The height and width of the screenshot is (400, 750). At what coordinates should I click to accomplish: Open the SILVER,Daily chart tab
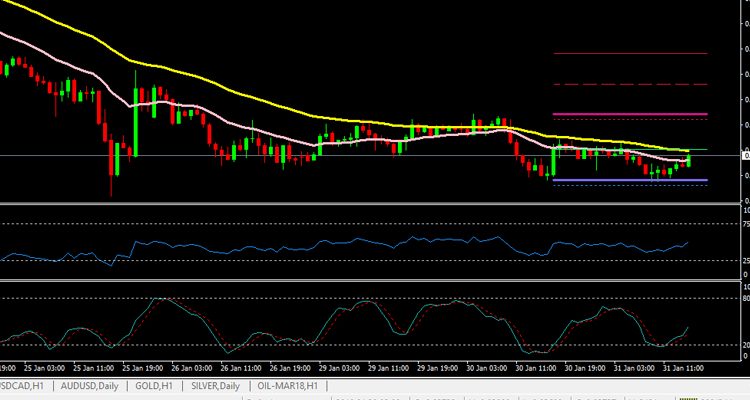tap(215, 386)
